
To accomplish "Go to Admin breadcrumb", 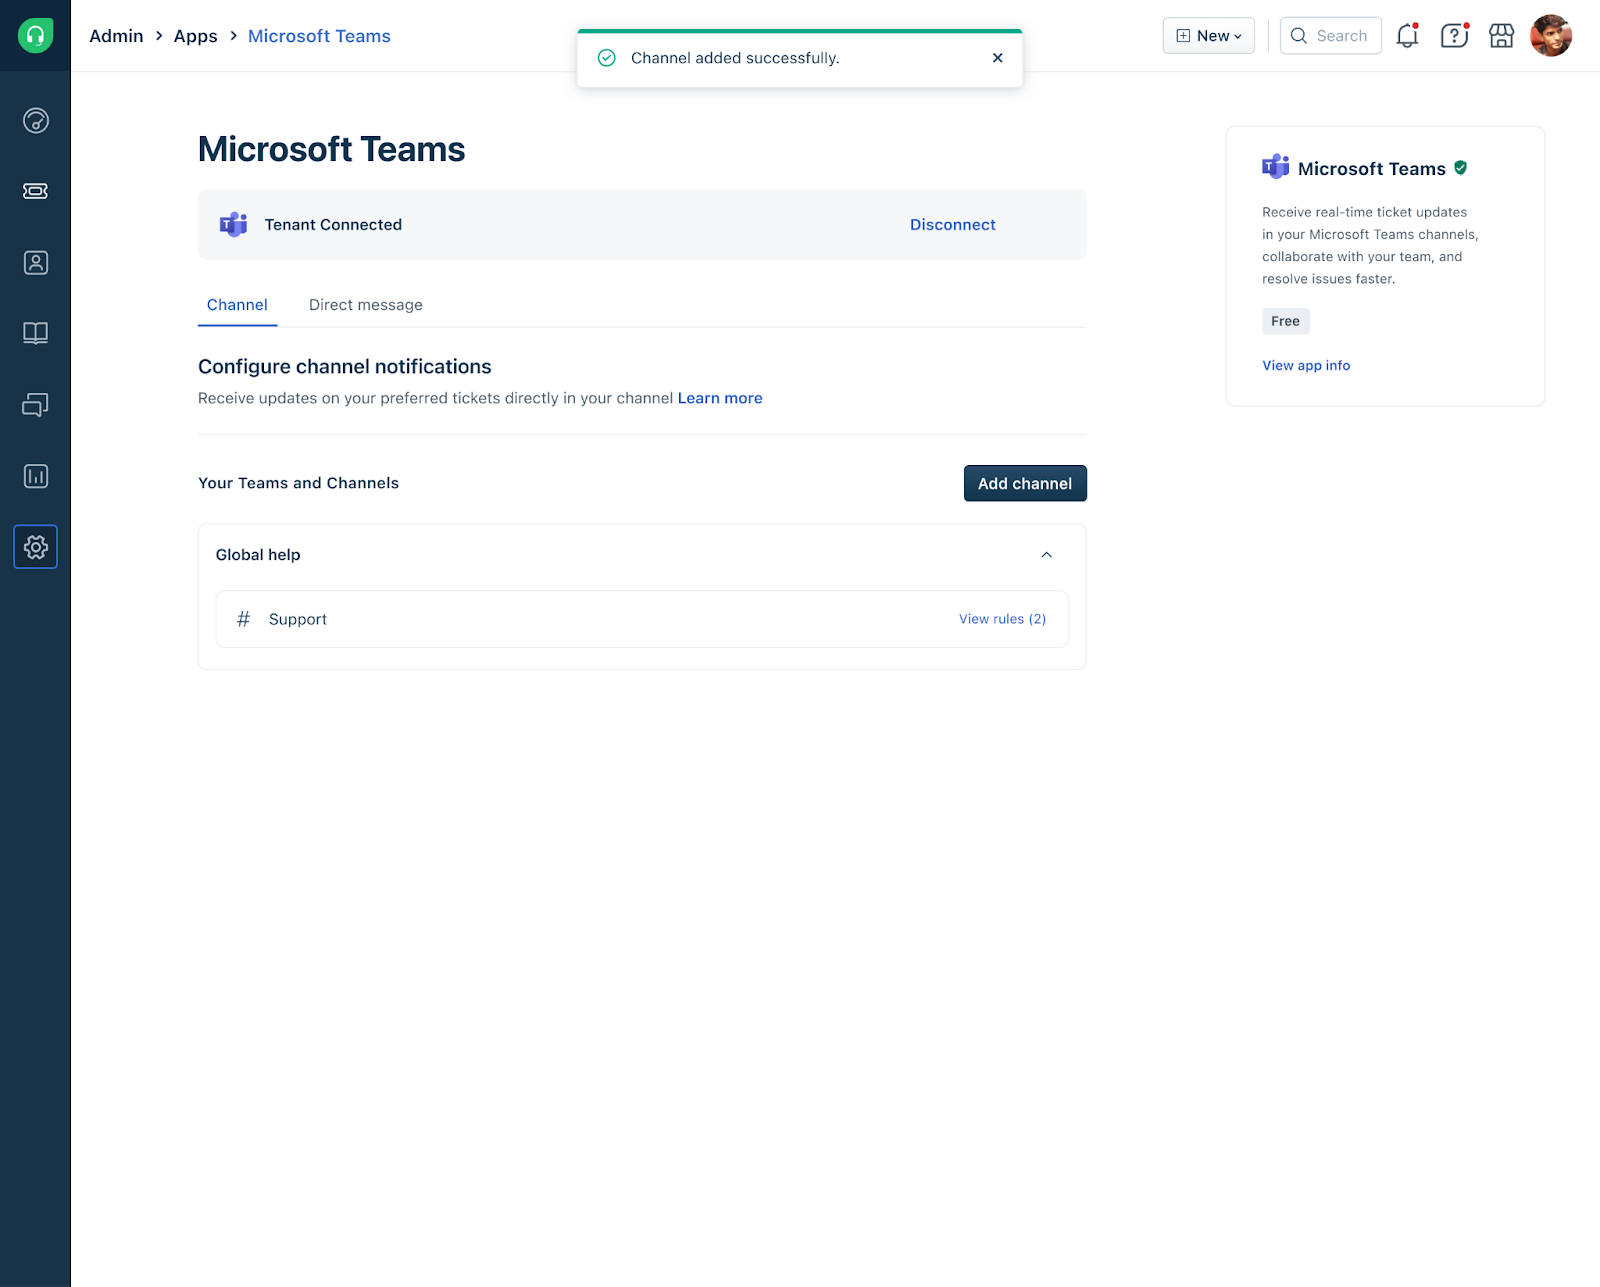I will [x=116, y=36].
